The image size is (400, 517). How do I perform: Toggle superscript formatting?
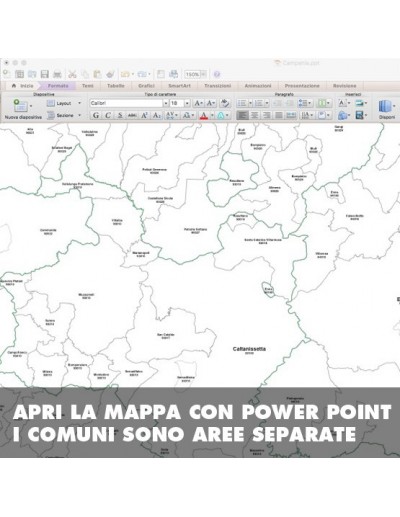pos(144,115)
